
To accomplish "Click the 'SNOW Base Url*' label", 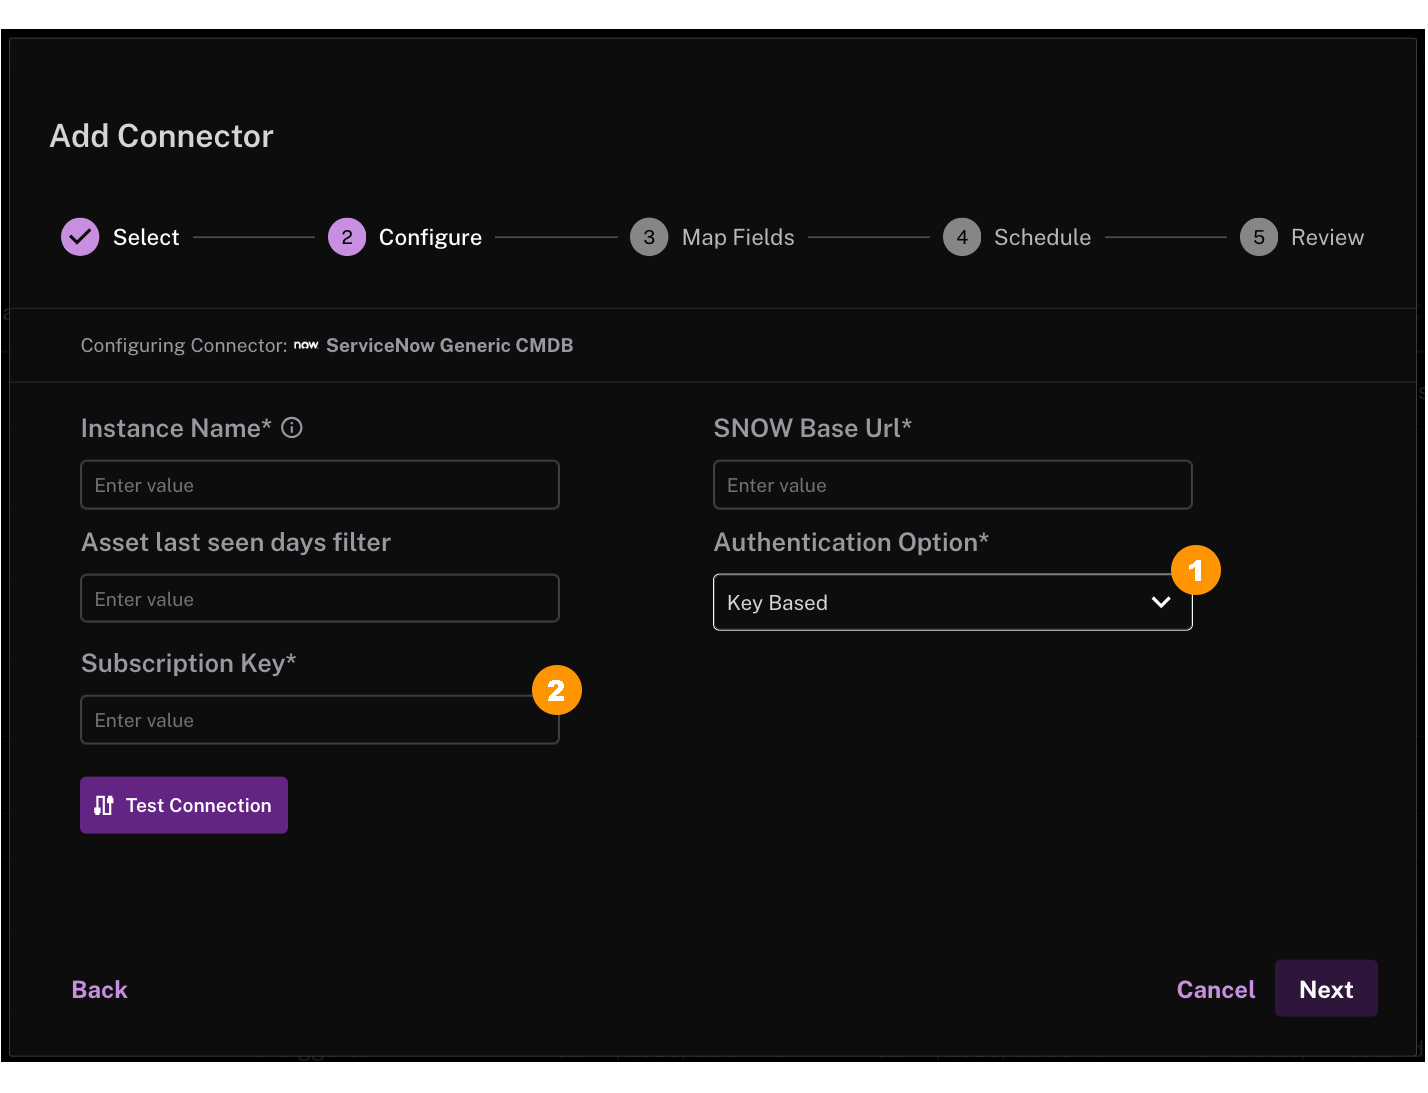I will pyautogui.click(x=813, y=428).
